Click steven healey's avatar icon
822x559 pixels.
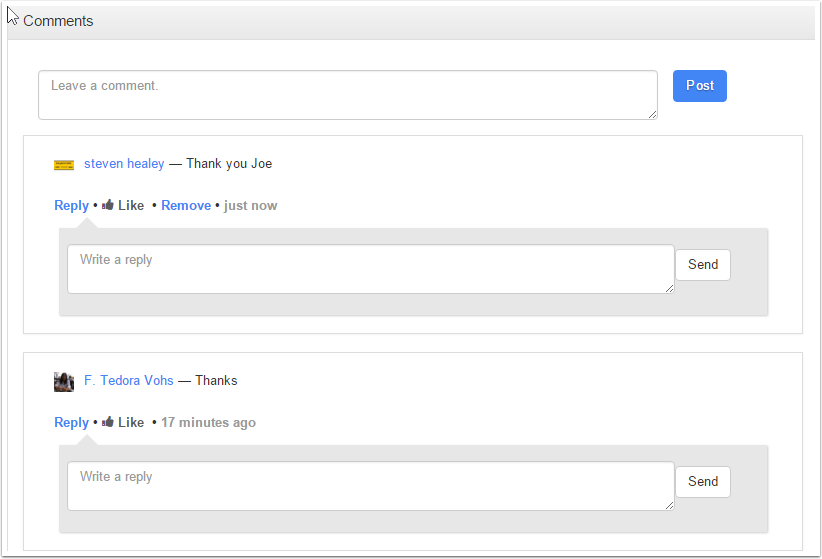pos(64,165)
